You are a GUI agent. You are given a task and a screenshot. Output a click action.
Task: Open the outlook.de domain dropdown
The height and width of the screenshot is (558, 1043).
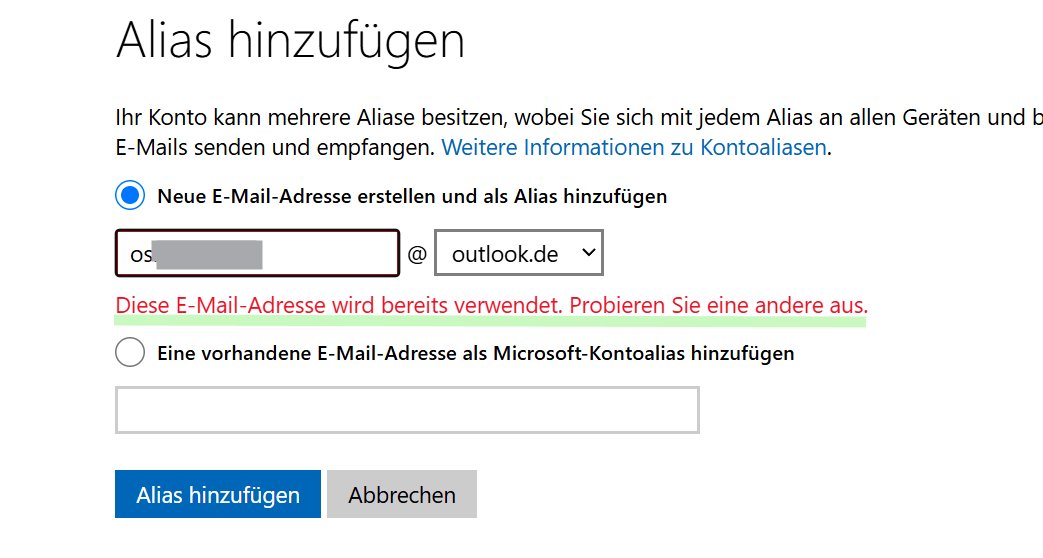pyautogui.click(x=519, y=253)
